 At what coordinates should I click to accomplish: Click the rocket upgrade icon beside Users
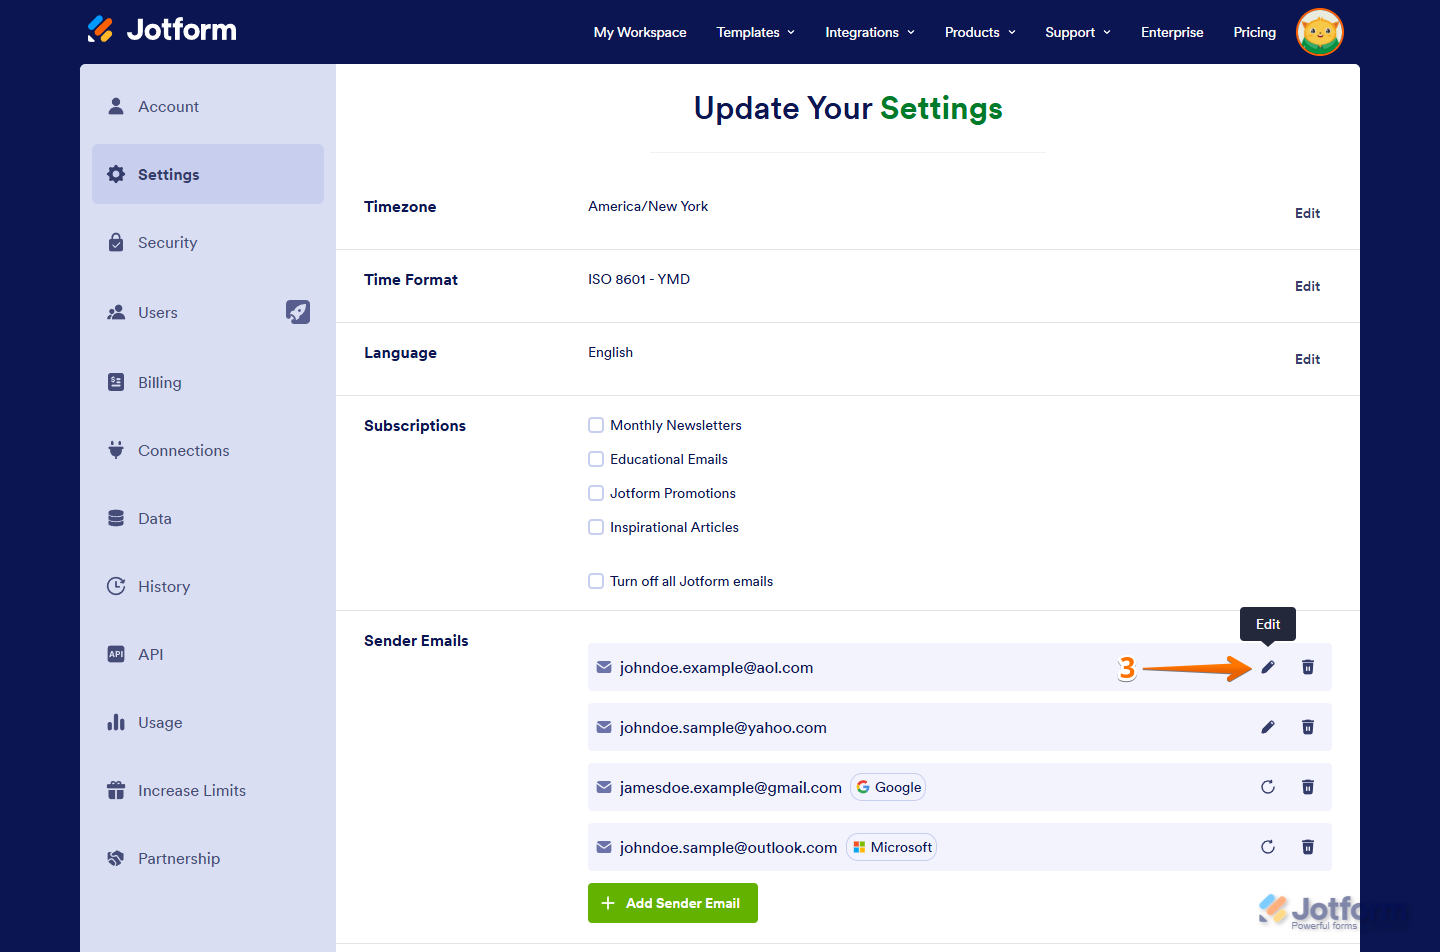pyautogui.click(x=298, y=312)
